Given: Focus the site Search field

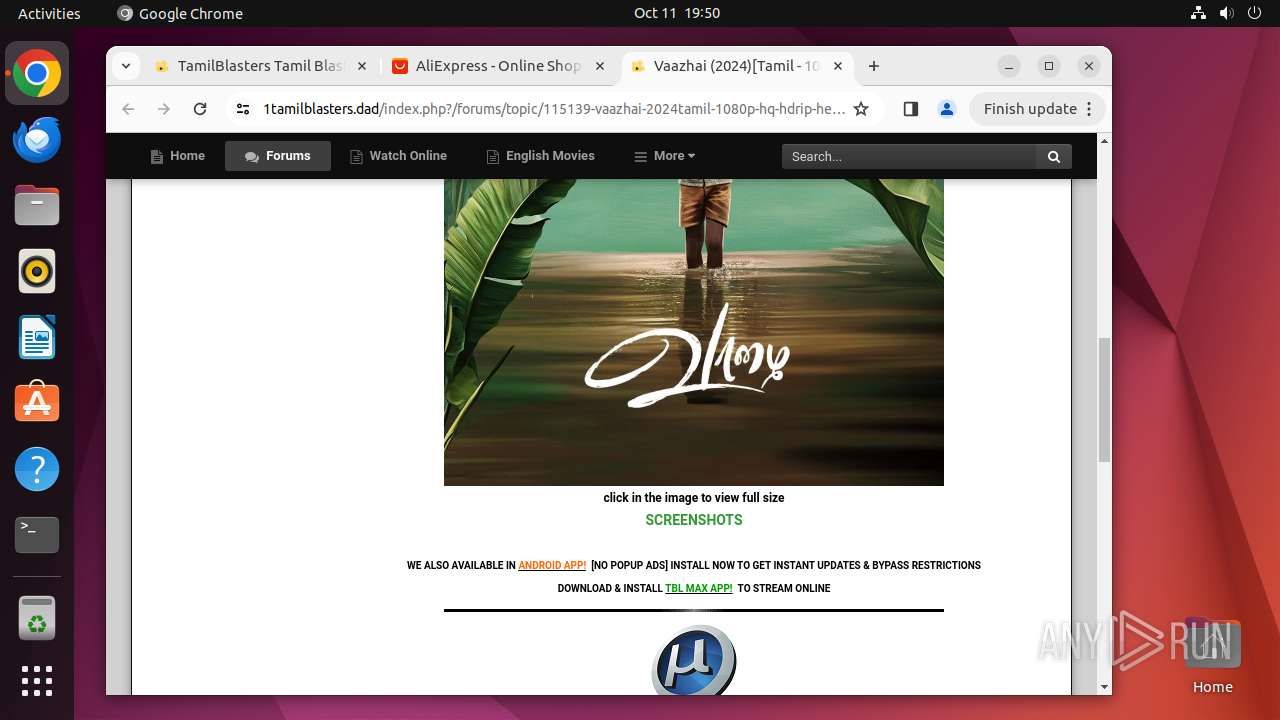Looking at the screenshot, I should tap(909, 156).
